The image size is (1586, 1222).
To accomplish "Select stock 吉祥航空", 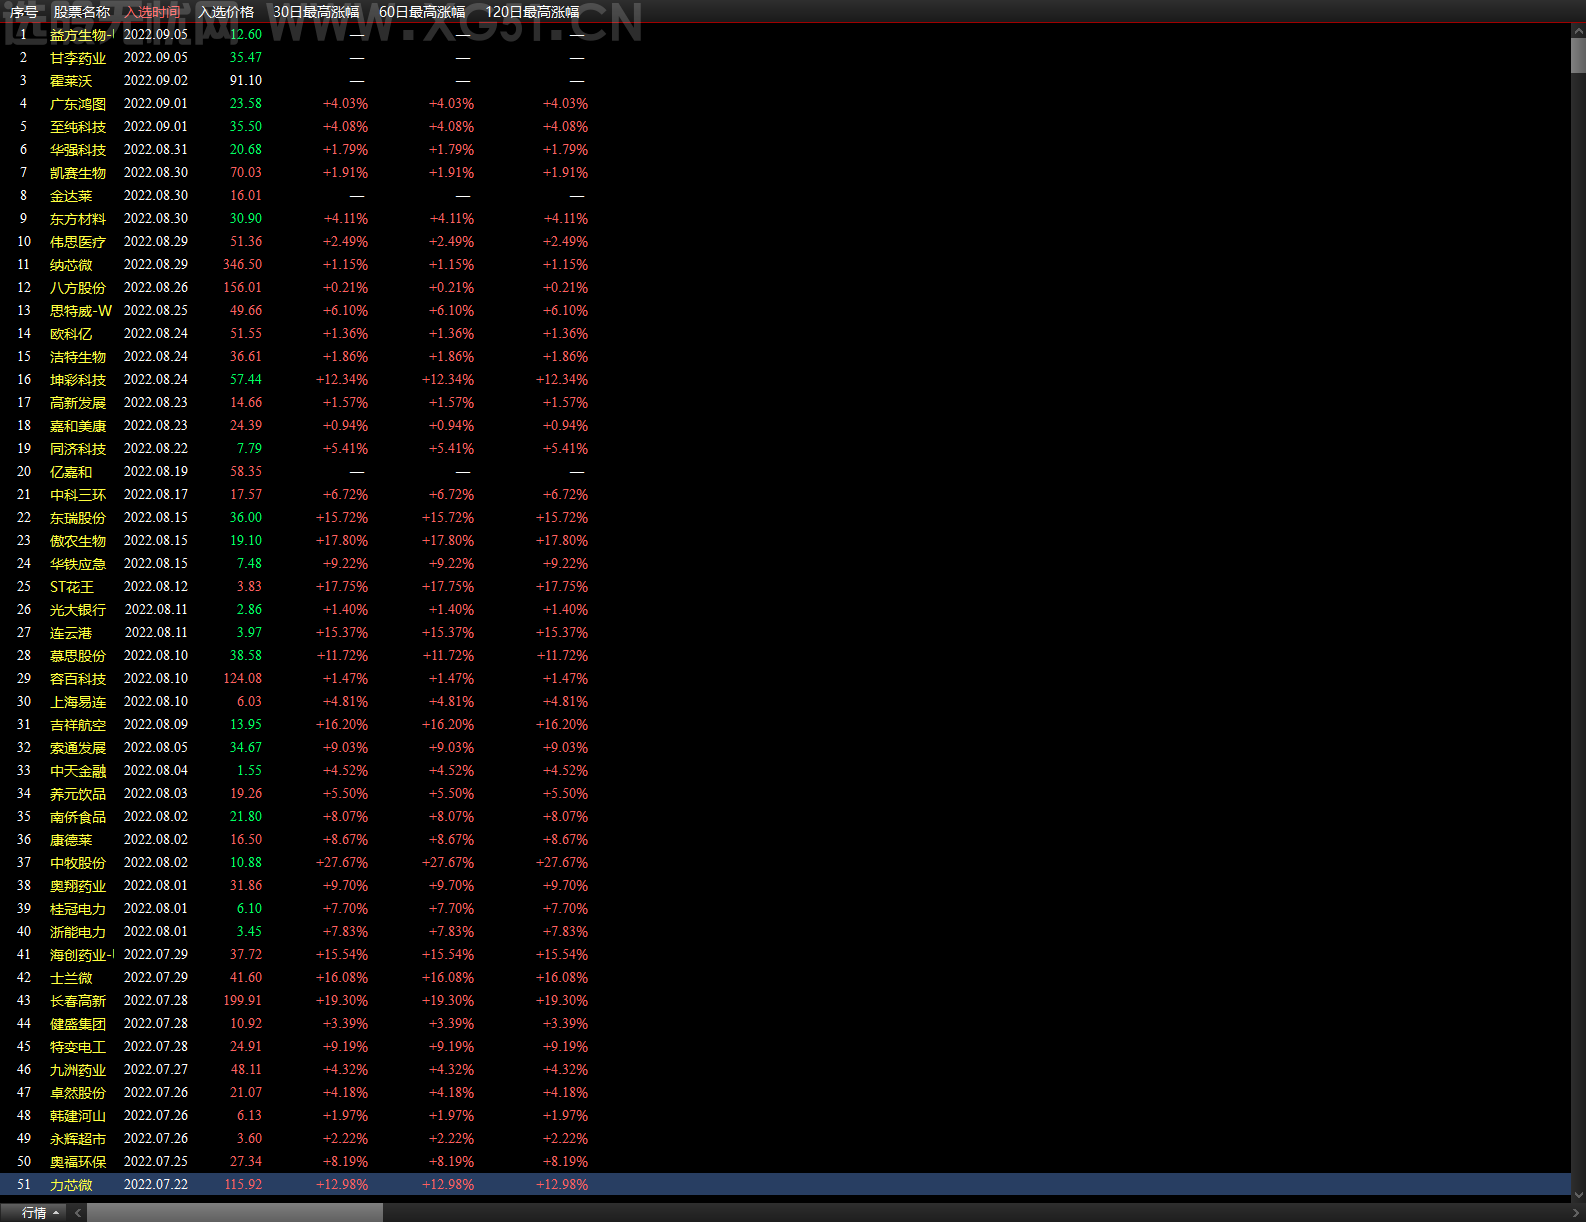I will click(78, 725).
